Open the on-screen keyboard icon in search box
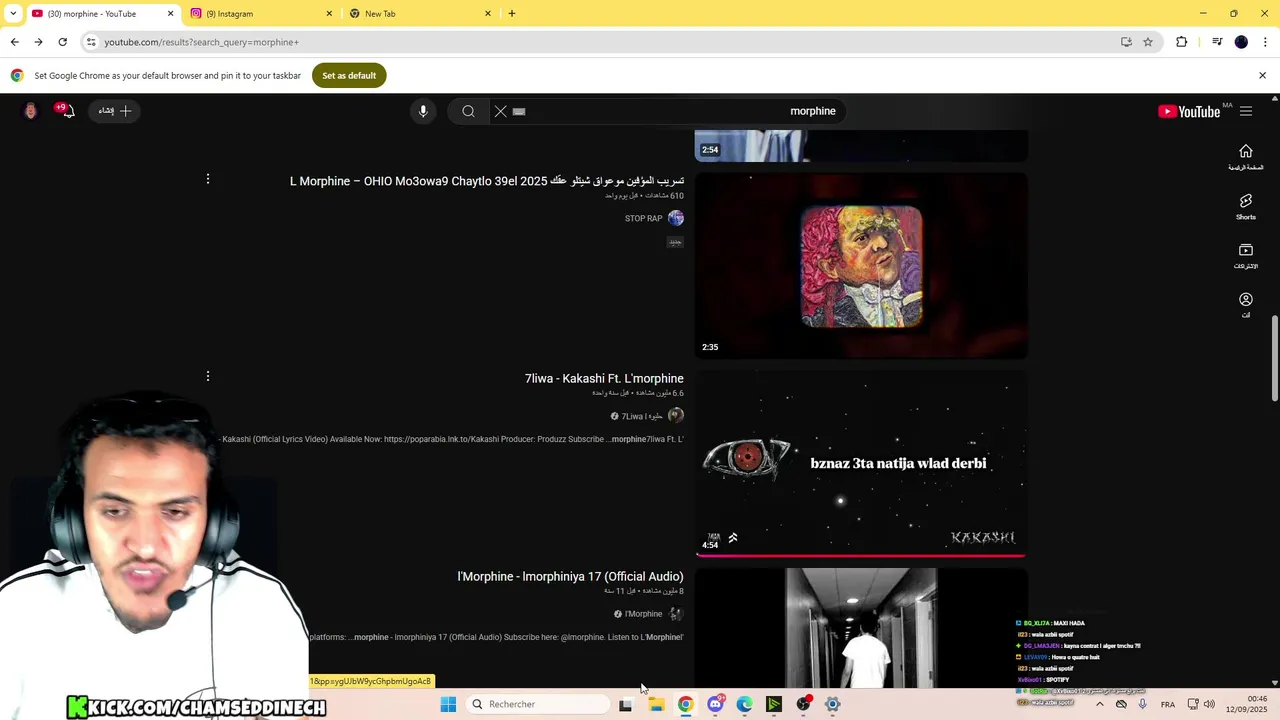Image resolution: width=1280 pixels, height=720 pixels. point(519,111)
